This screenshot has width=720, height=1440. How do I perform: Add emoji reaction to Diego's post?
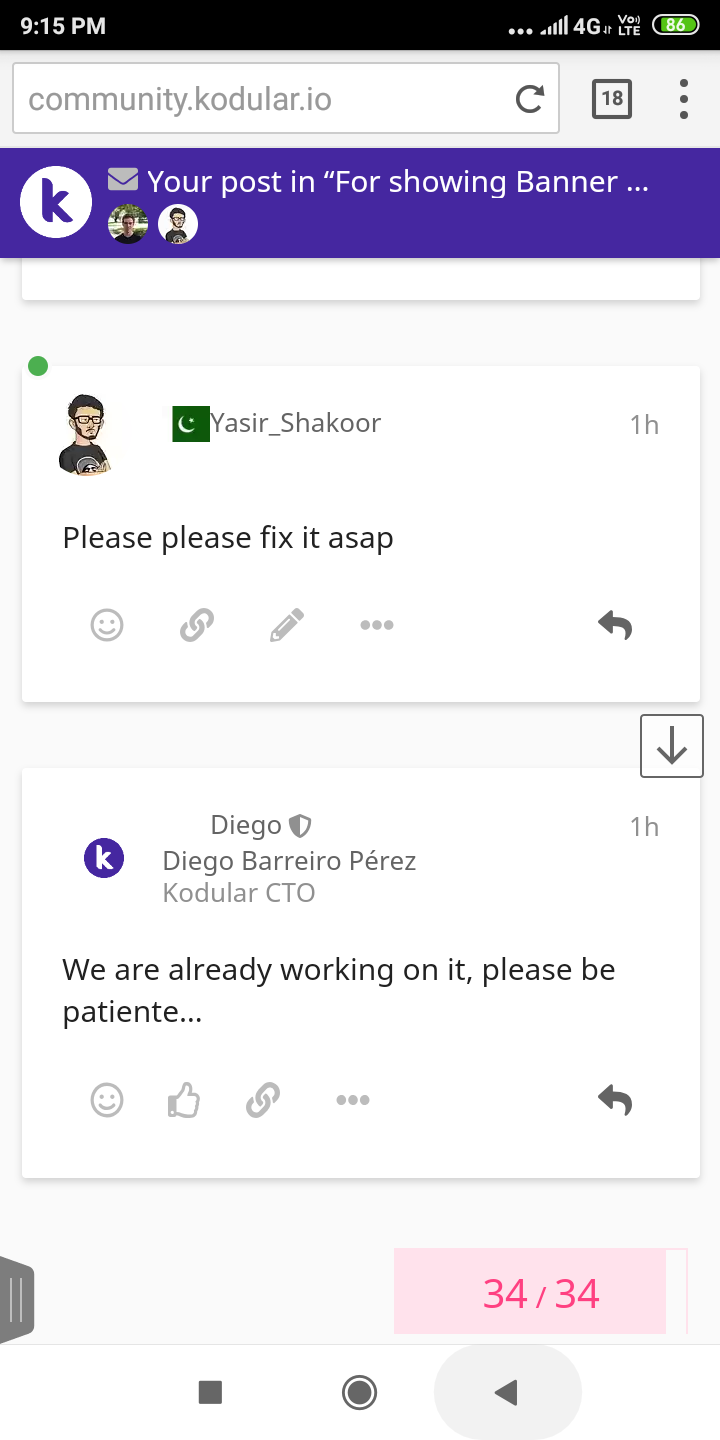coord(107,1101)
